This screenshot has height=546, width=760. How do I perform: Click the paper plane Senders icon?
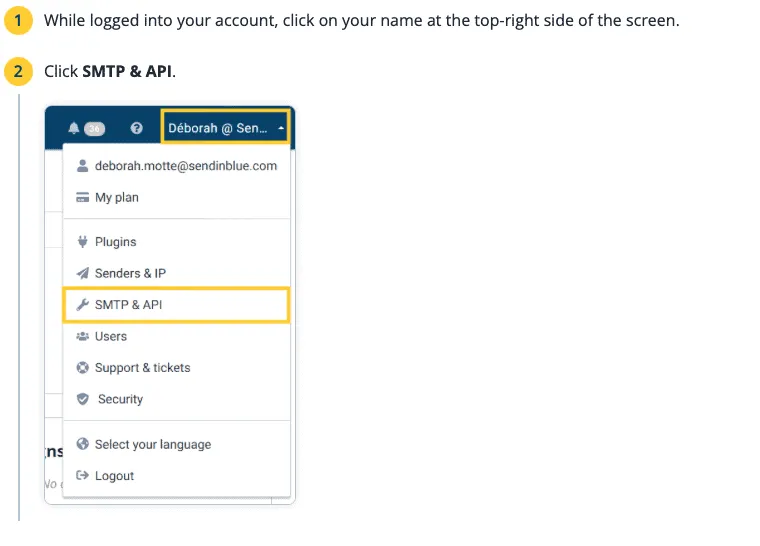point(82,273)
